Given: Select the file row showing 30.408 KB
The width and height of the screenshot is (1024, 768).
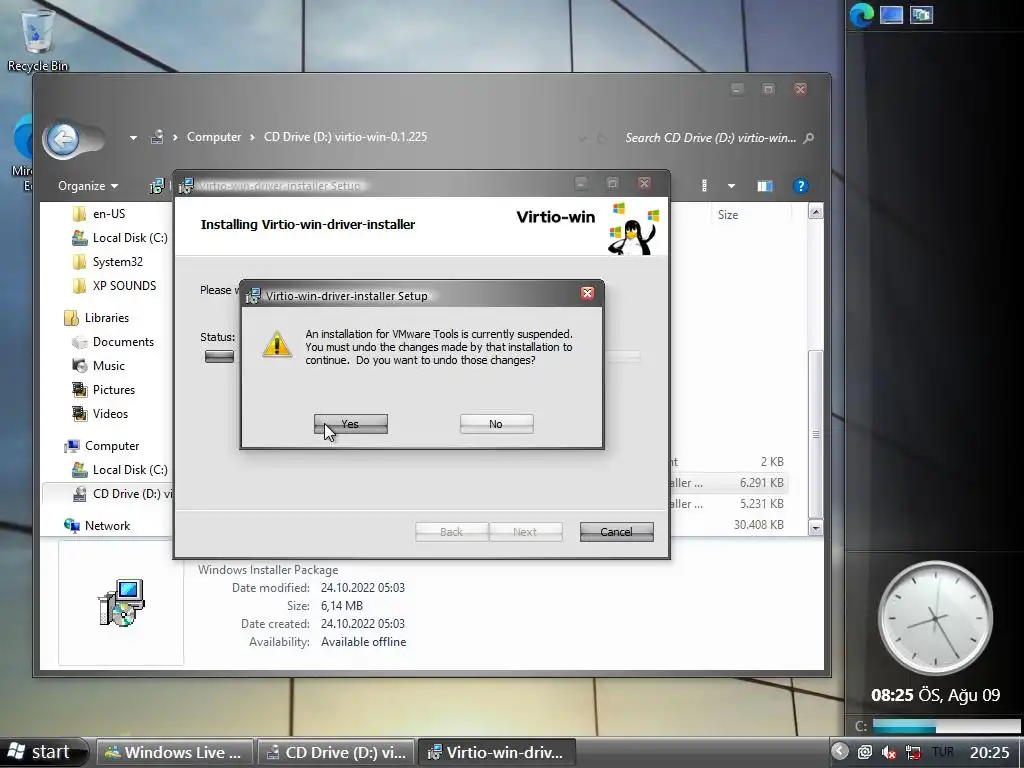Looking at the screenshot, I should 728,525.
